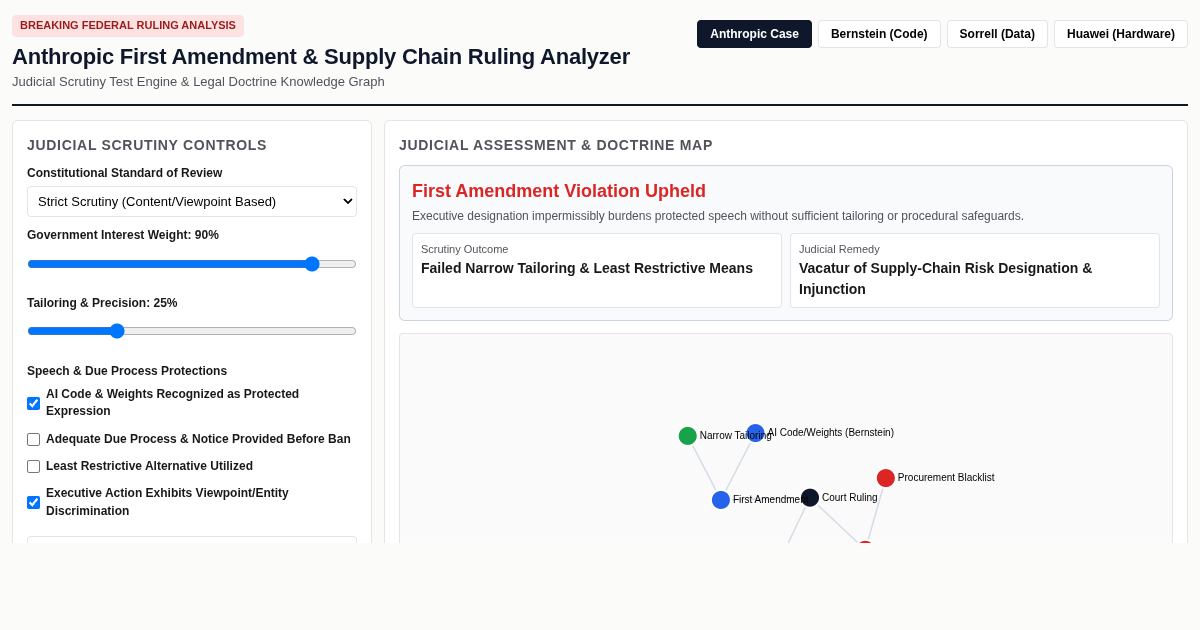1200x630 pixels.
Task: Click the Tailoring & Precision: 25% label
Action: point(102,303)
